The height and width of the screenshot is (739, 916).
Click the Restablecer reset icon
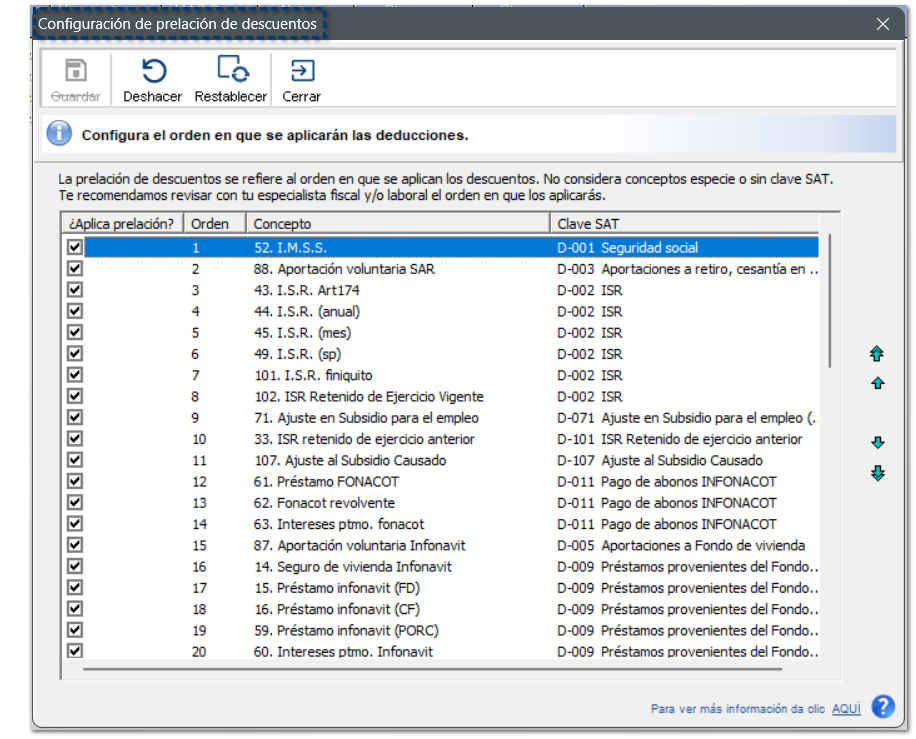tap(231, 71)
